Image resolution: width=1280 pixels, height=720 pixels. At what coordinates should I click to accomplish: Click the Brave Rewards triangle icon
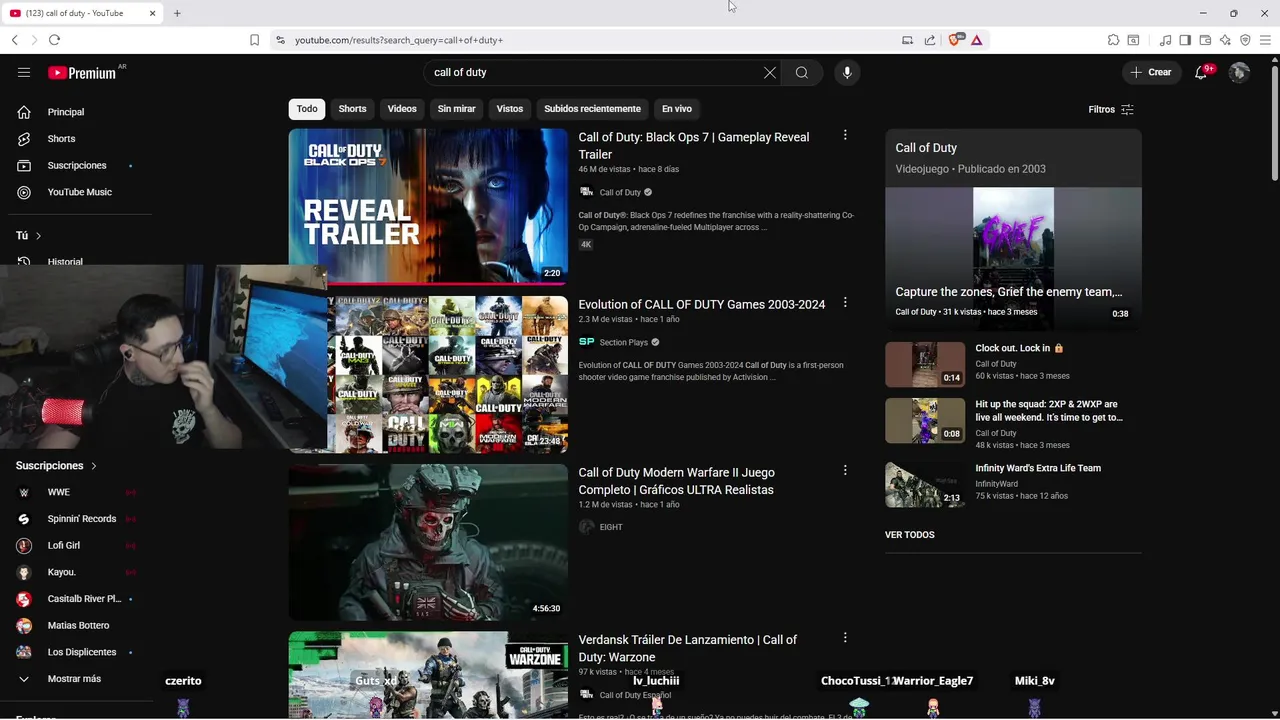977,40
